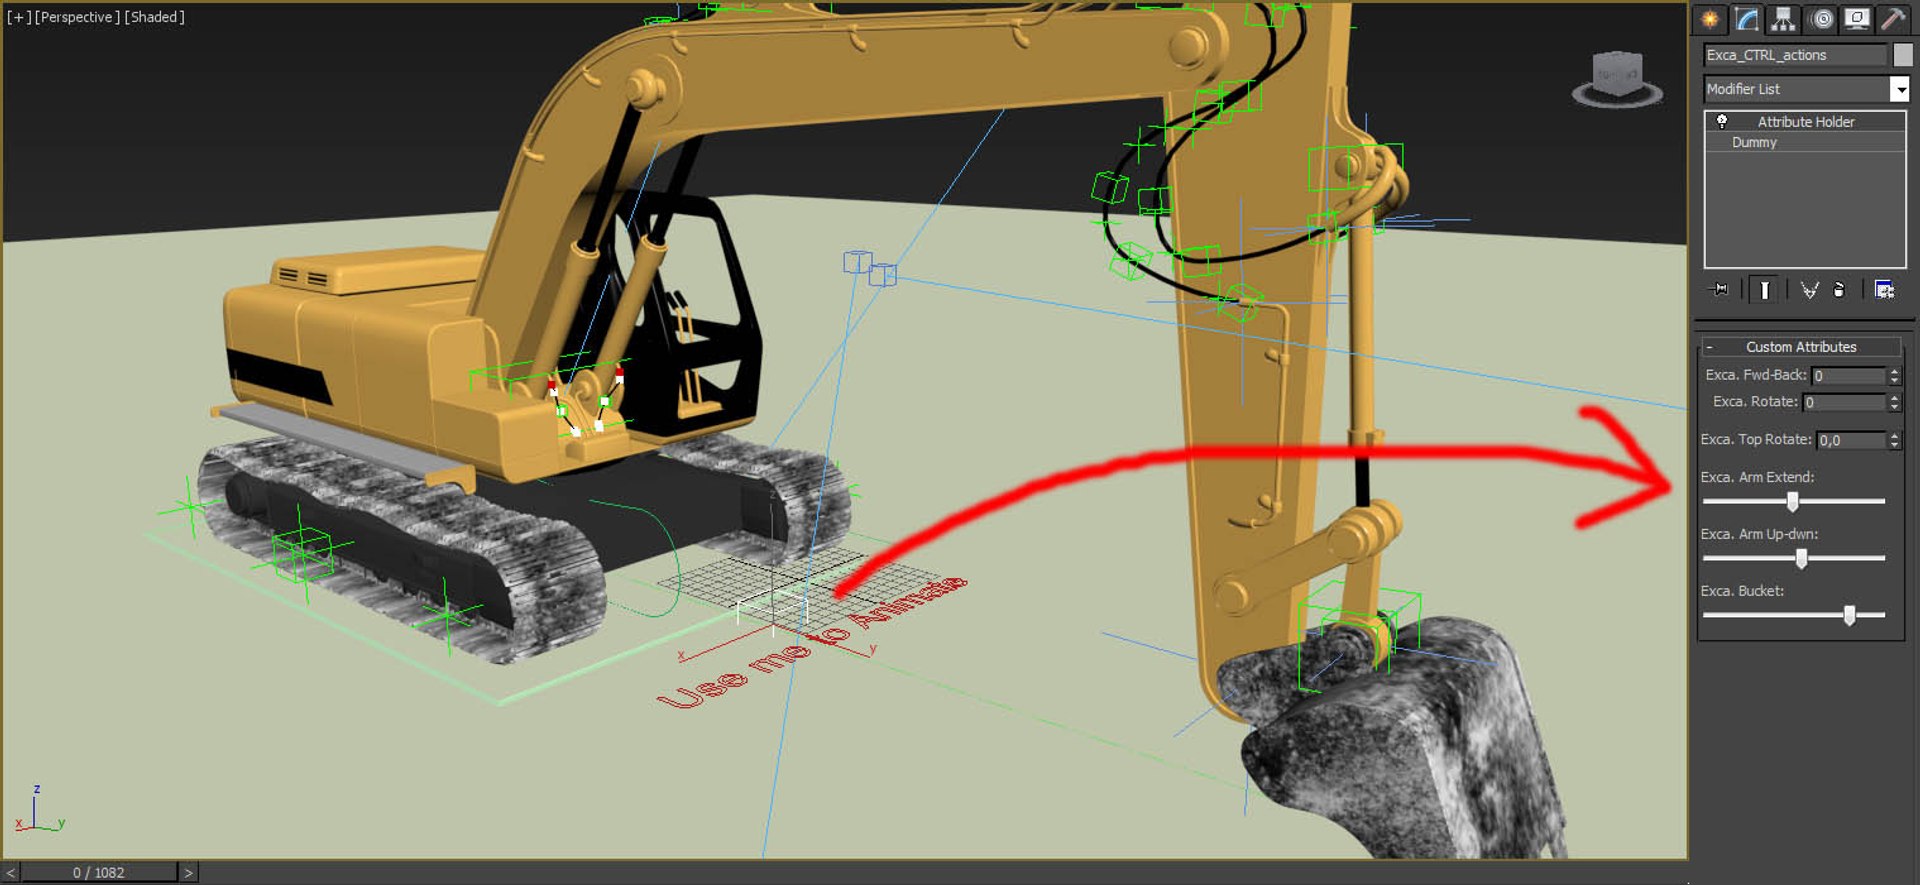The width and height of the screenshot is (1920, 885).
Task: Switch to the Modify panel tab
Action: (1747, 19)
